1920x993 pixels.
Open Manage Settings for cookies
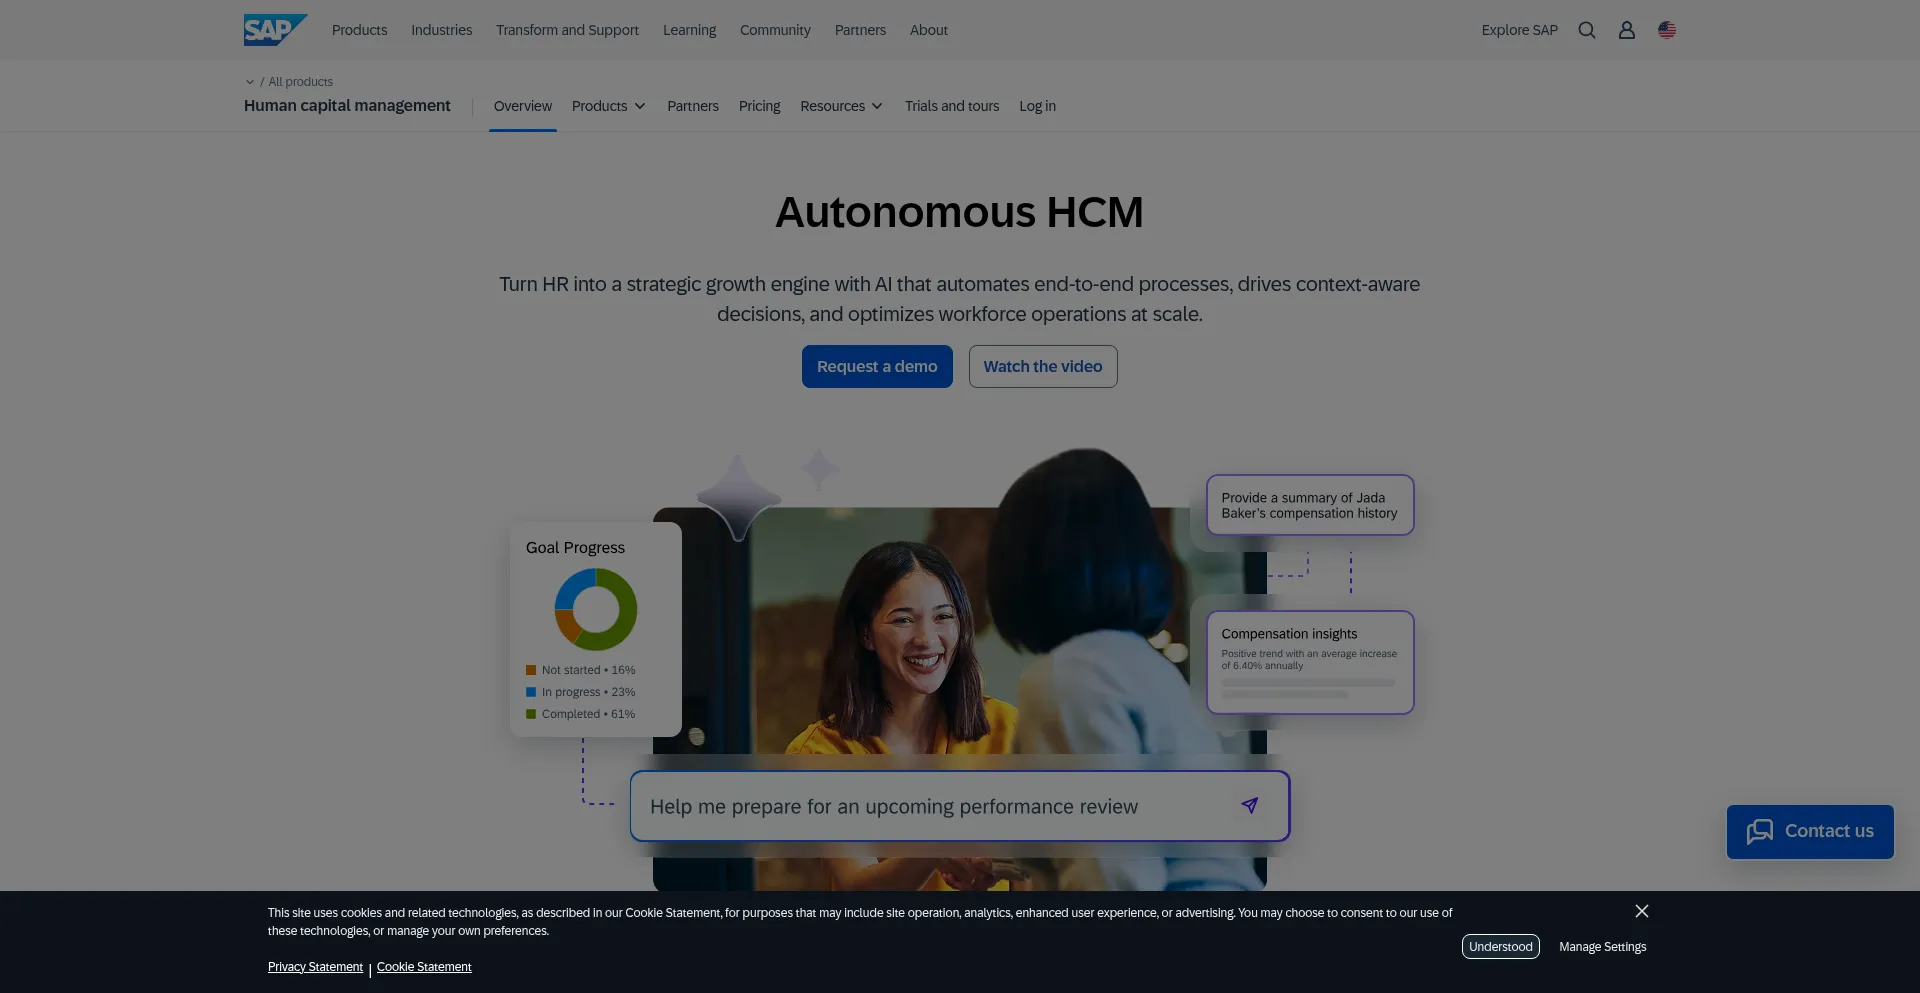click(1602, 947)
